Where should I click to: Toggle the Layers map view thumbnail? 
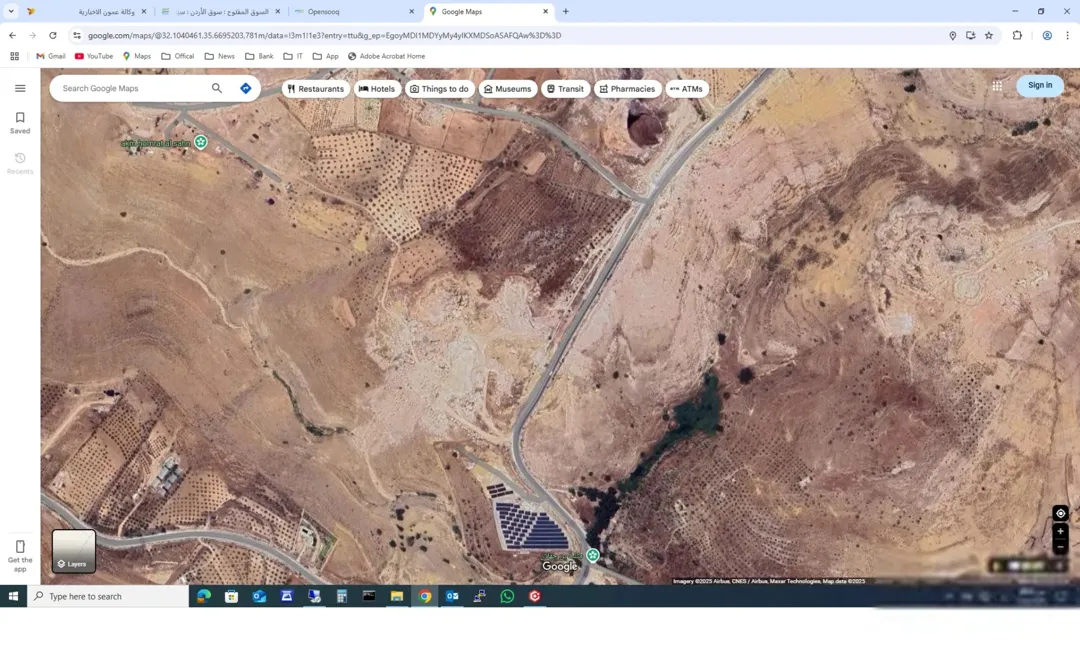pyautogui.click(x=74, y=551)
